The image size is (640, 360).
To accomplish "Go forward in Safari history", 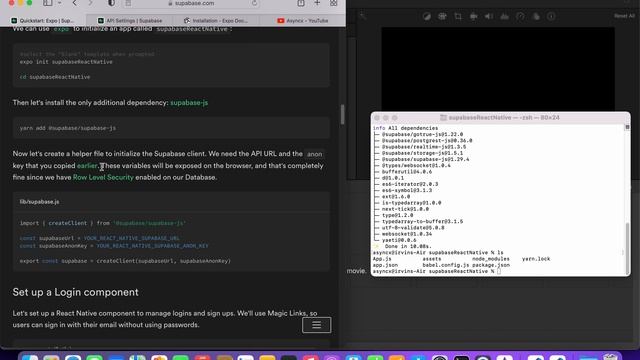I will pyautogui.click(x=90, y=3).
